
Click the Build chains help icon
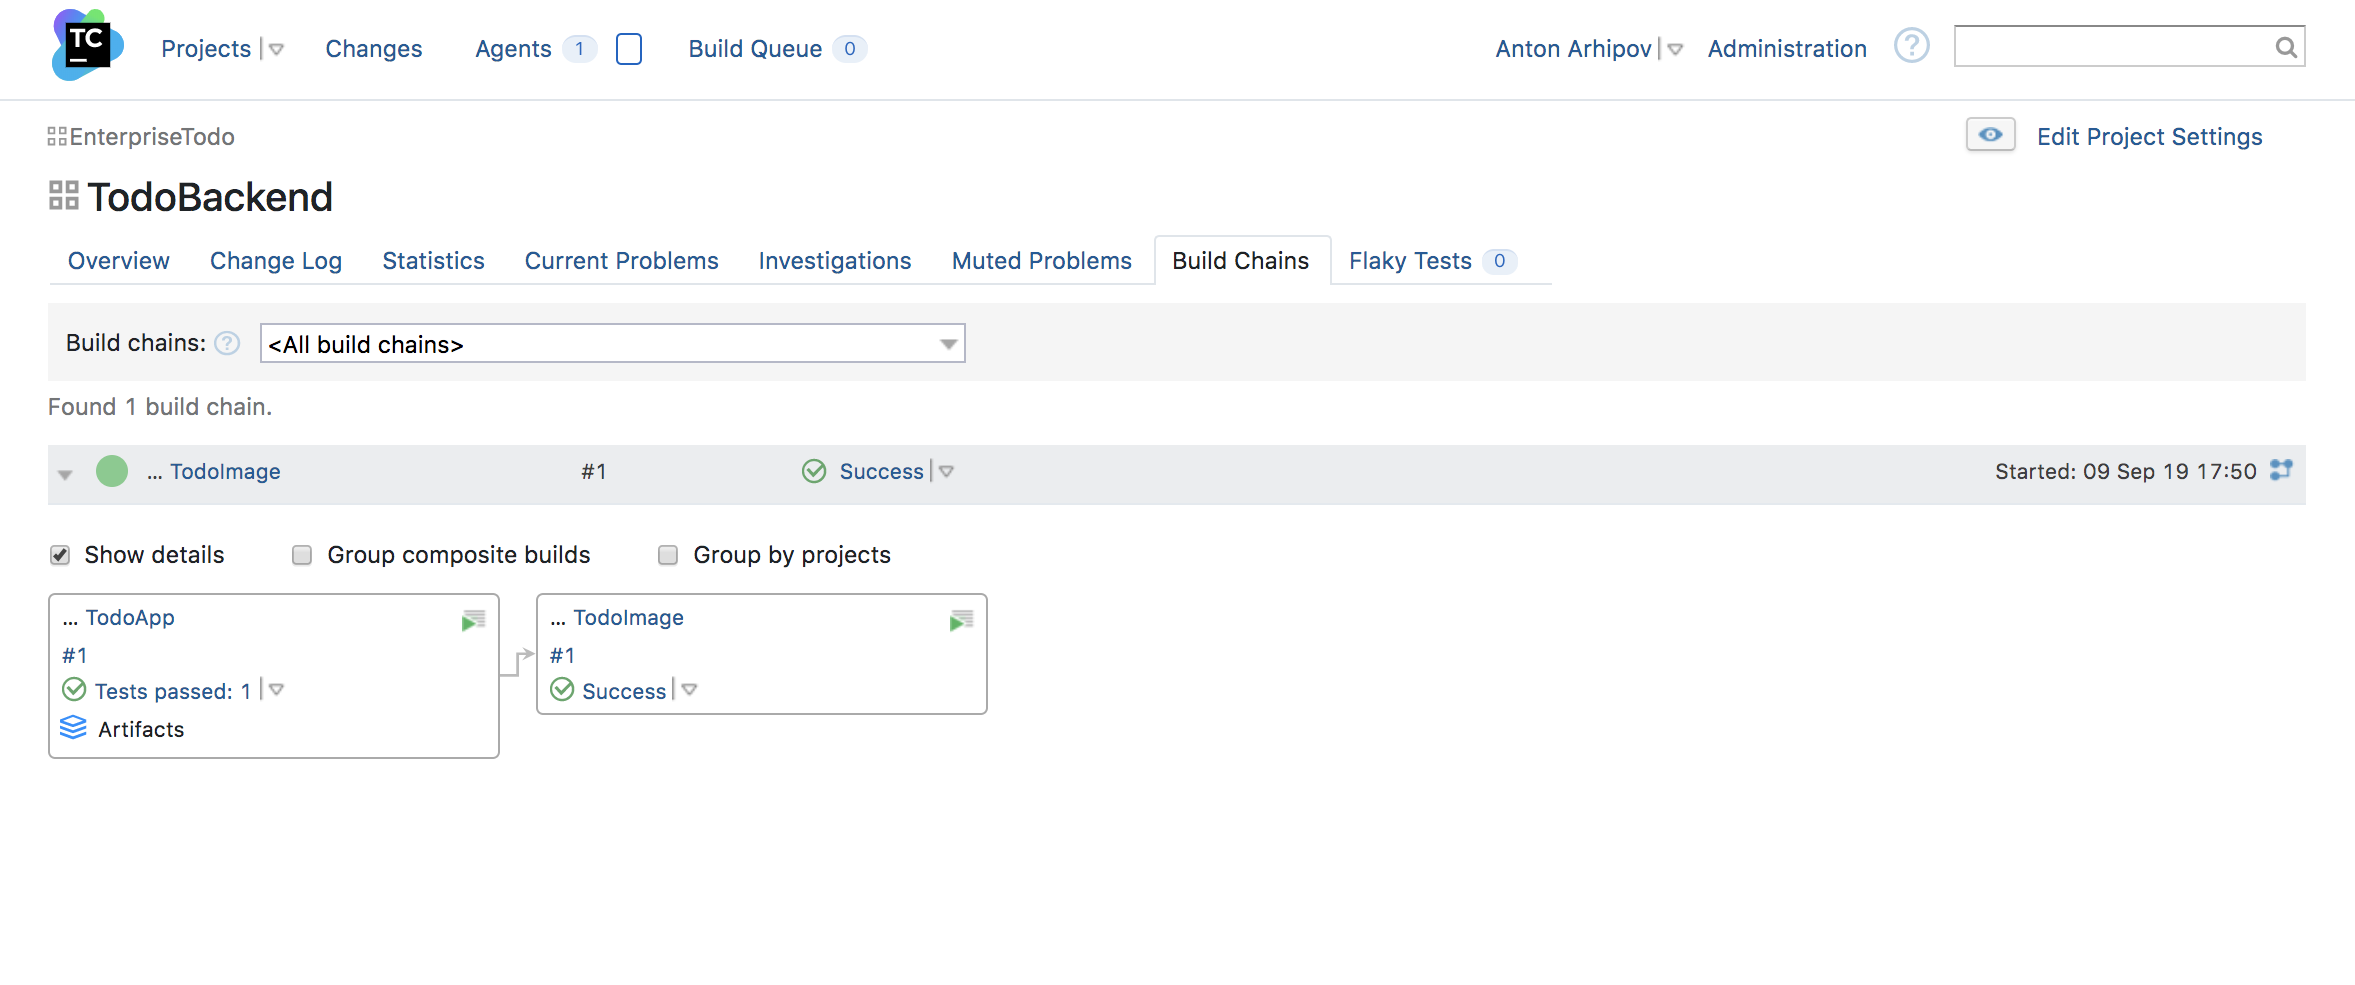pos(227,343)
